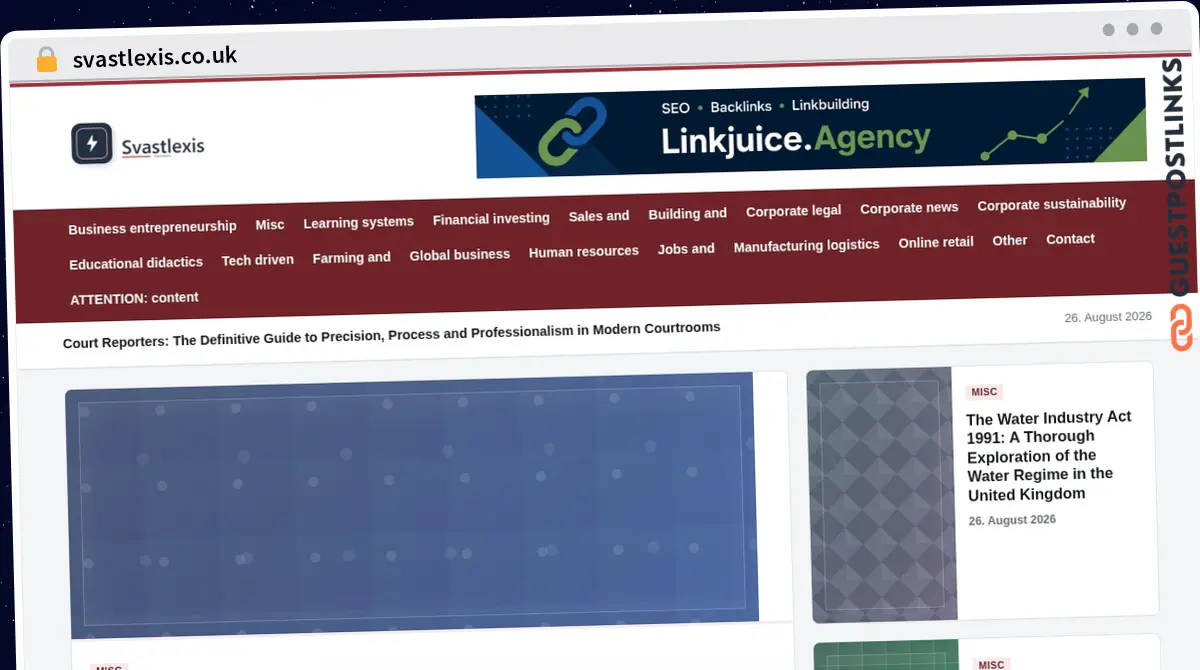Open the Farming and menu item
1200x670 pixels.
(351, 258)
